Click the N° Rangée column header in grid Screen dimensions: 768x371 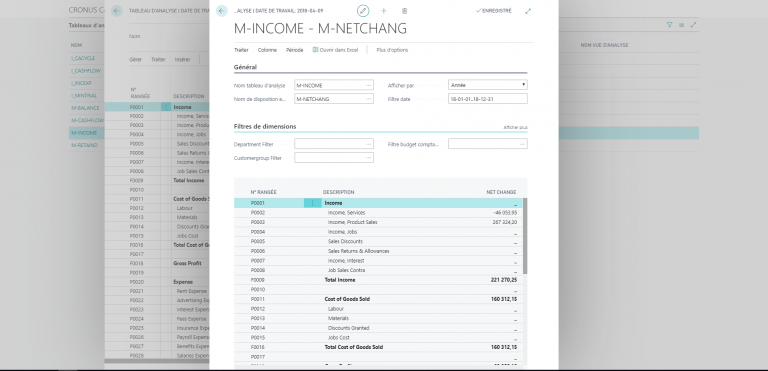pos(264,192)
